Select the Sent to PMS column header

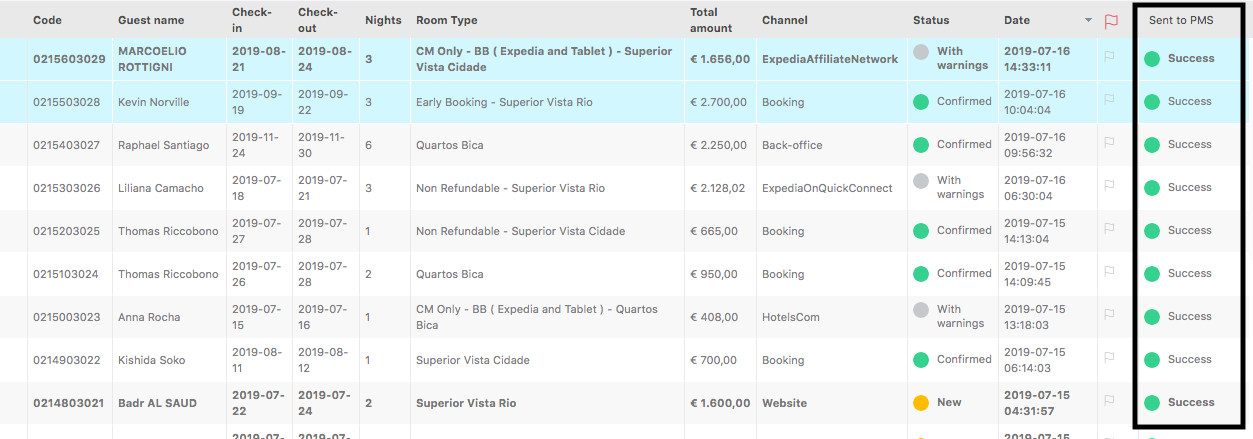click(1181, 20)
